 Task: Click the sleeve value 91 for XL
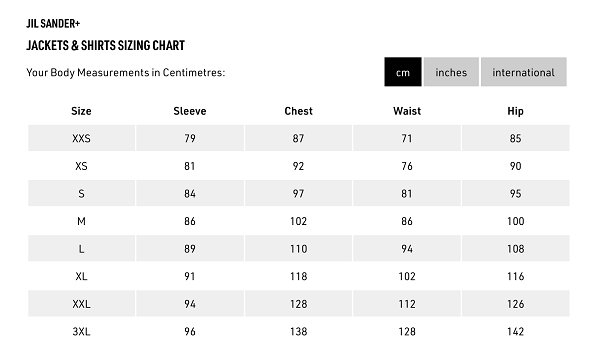coord(190,277)
